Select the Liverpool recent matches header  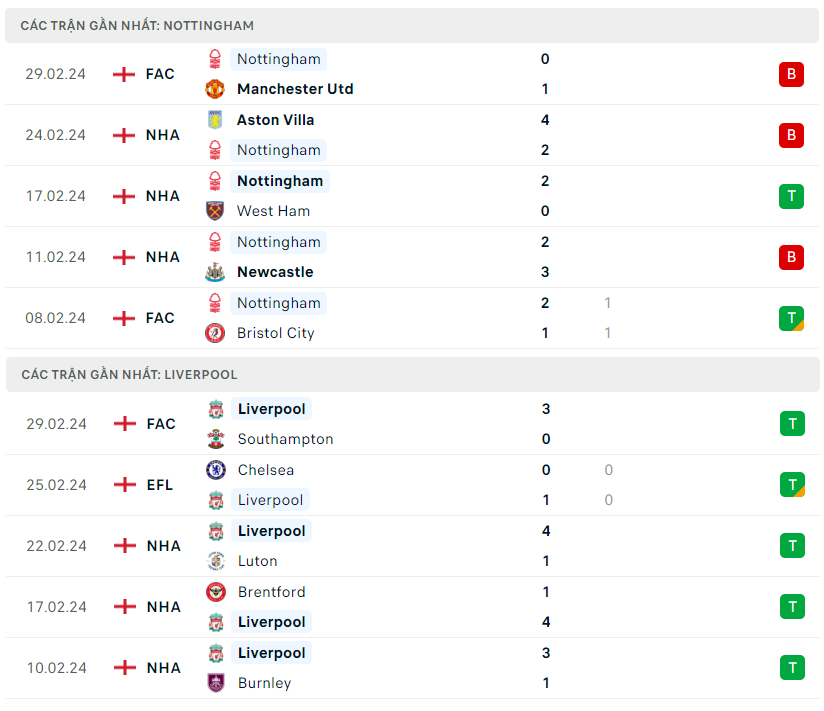[x=129, y=374]
